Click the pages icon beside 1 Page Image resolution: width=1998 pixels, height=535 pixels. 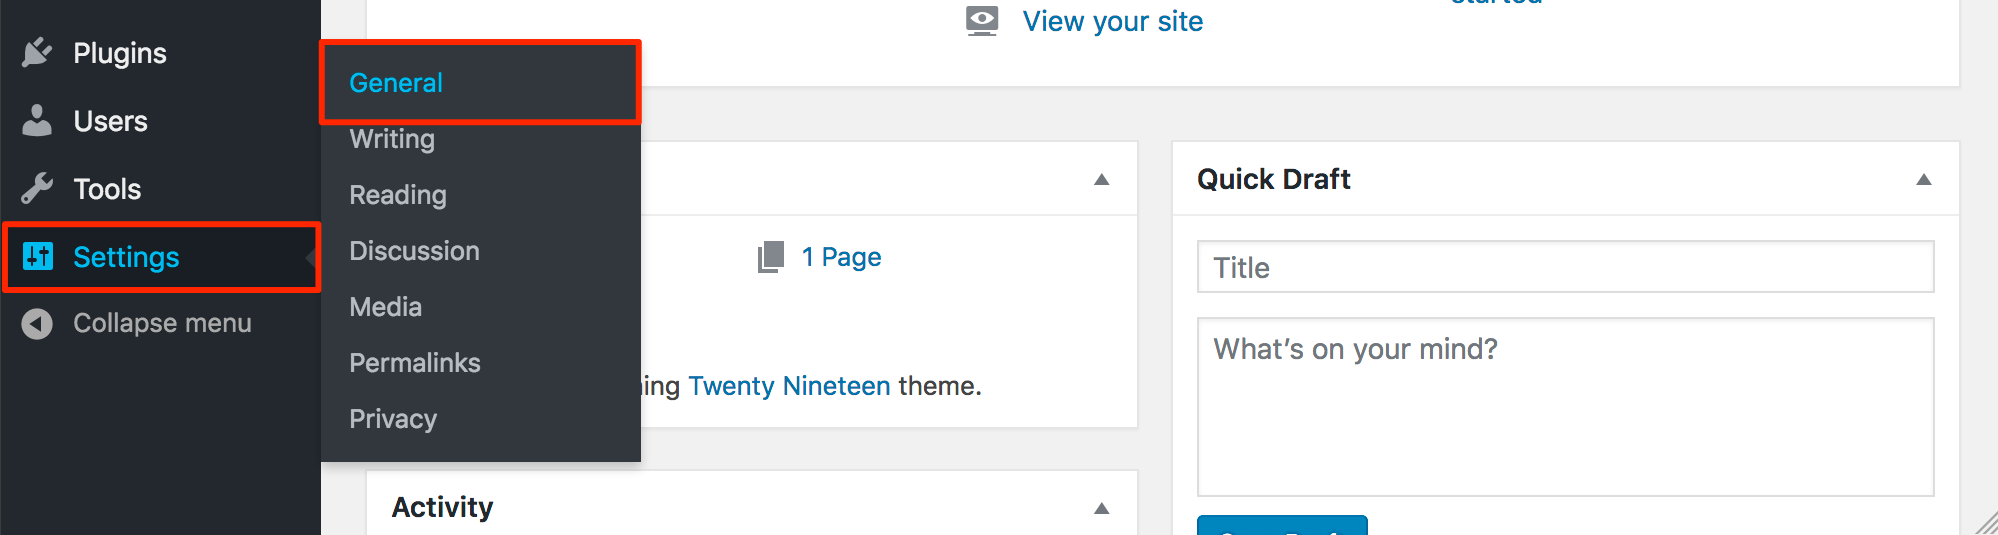pos(771,257)
